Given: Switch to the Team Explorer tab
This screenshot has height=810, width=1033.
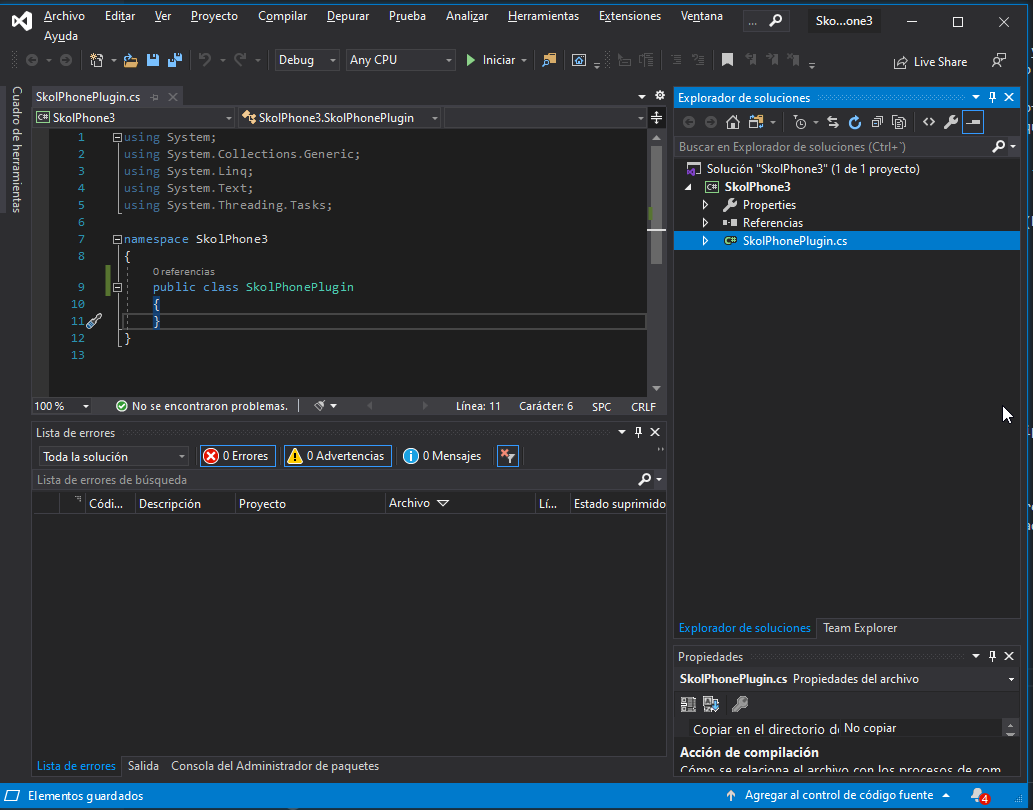Looking at the screenshot, I should [x=860, y=628].
